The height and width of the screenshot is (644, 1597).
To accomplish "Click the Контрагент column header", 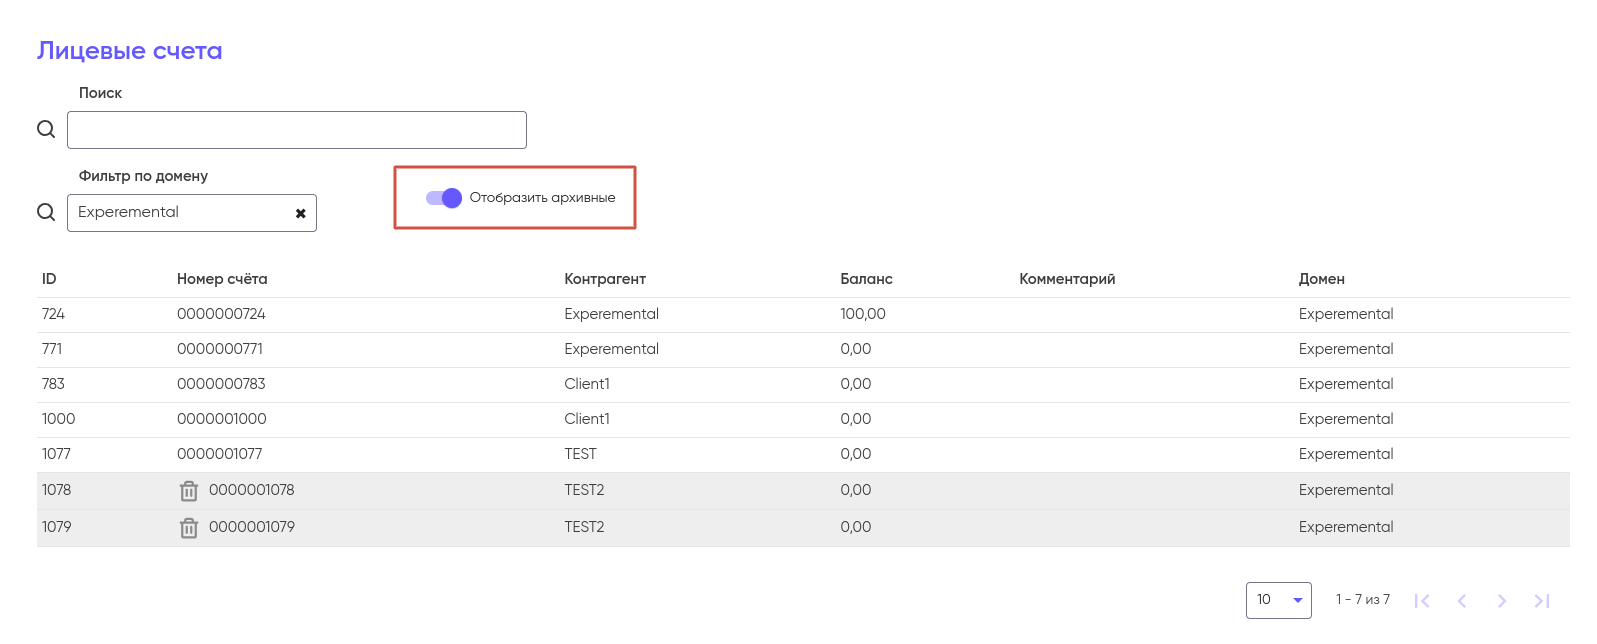I will click(605, 279).
